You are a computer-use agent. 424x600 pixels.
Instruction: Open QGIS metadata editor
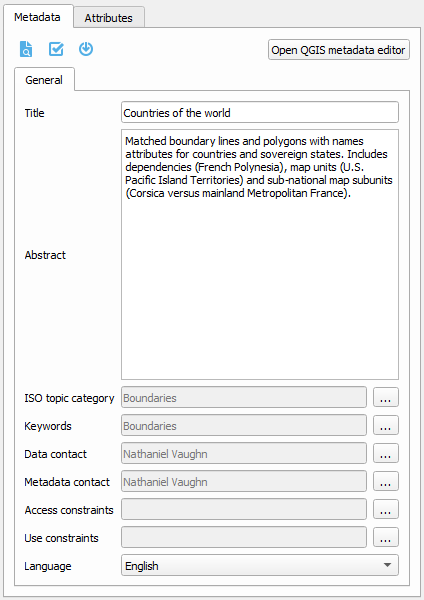339,50
